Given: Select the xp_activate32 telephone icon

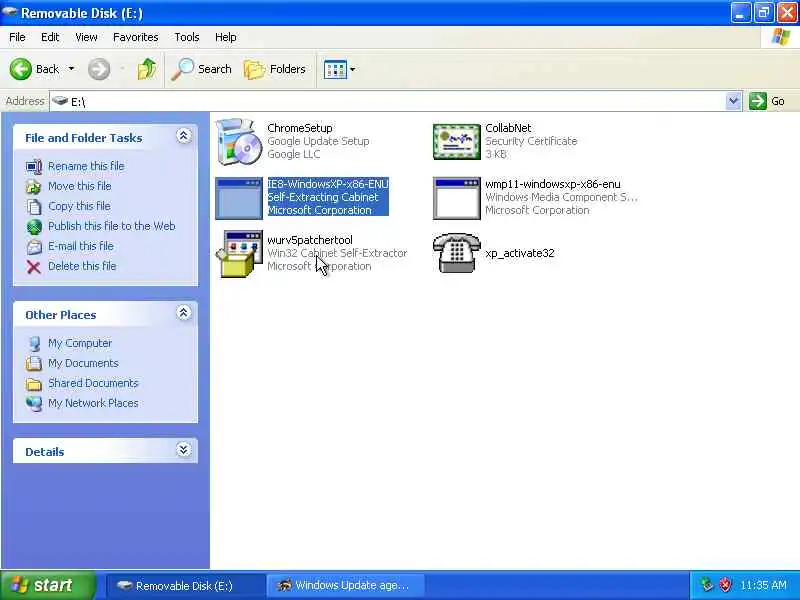Looking at the screenshot, I should click(457, 253).
